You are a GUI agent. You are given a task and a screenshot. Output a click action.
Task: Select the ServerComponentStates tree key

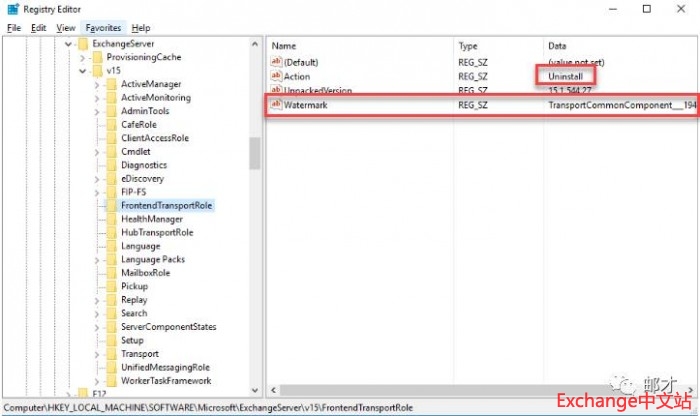(x=168, y=327)
